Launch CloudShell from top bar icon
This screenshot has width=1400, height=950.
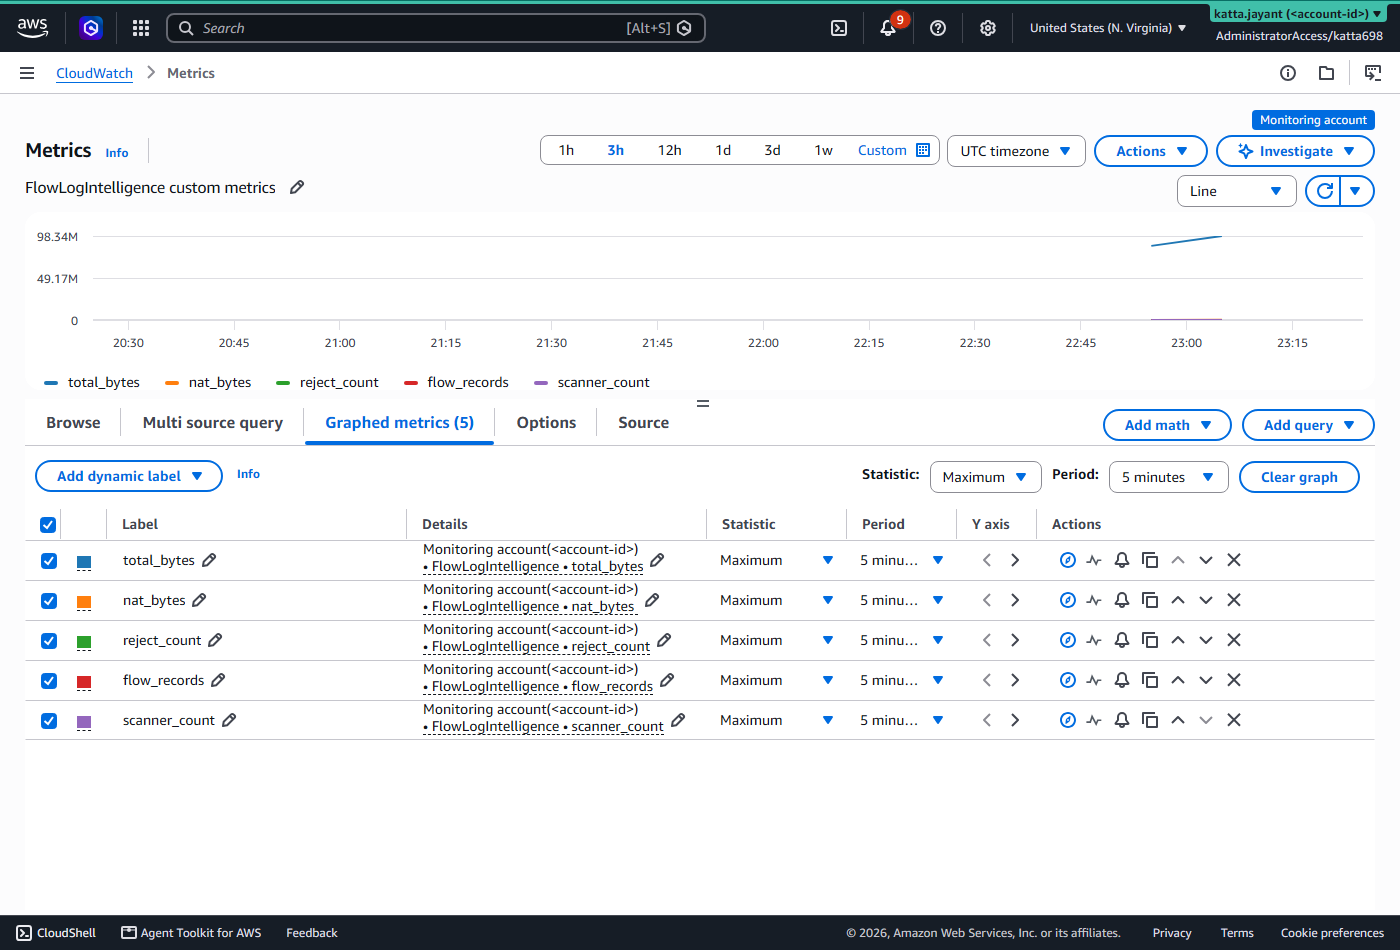pyautogui.click(x=839, y=28)
